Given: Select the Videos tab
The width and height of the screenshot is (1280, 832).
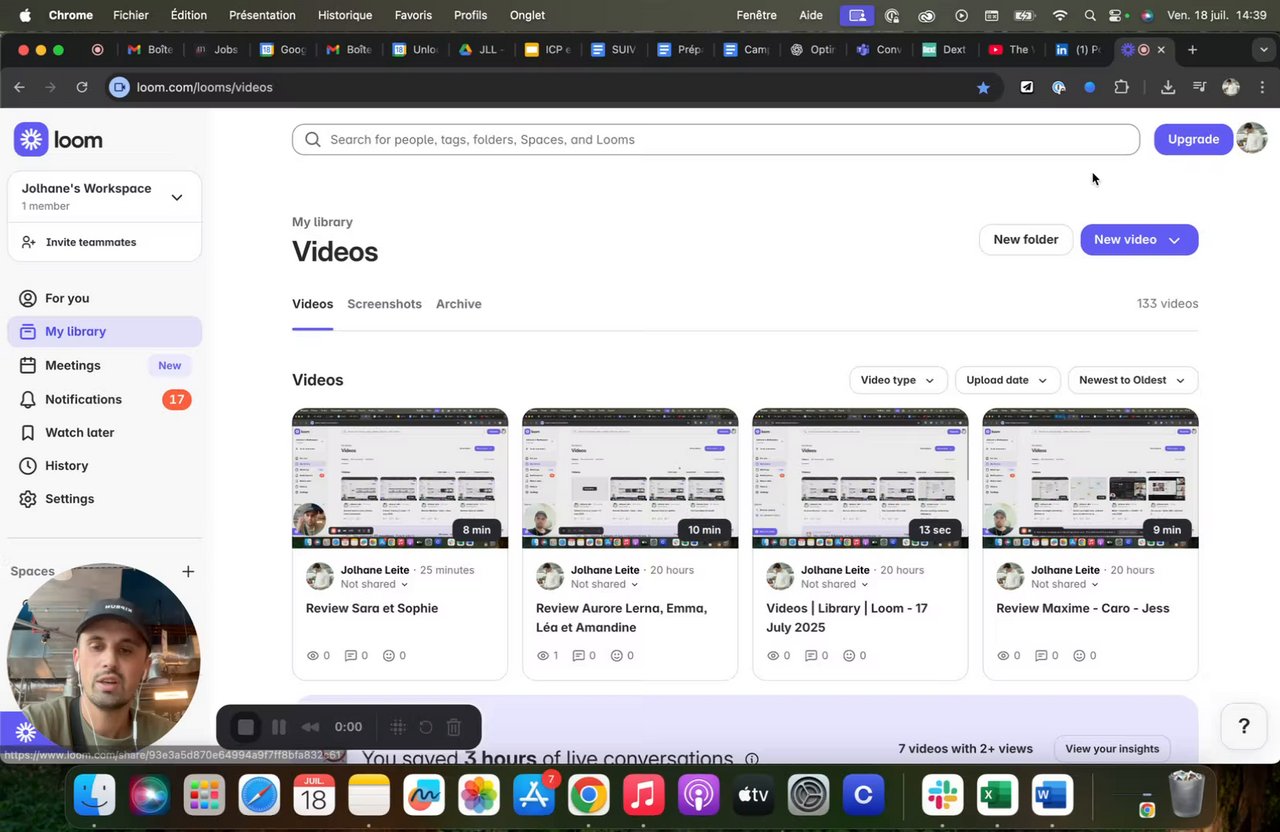Looking at the screenshot, I should [x=312, y=304].
